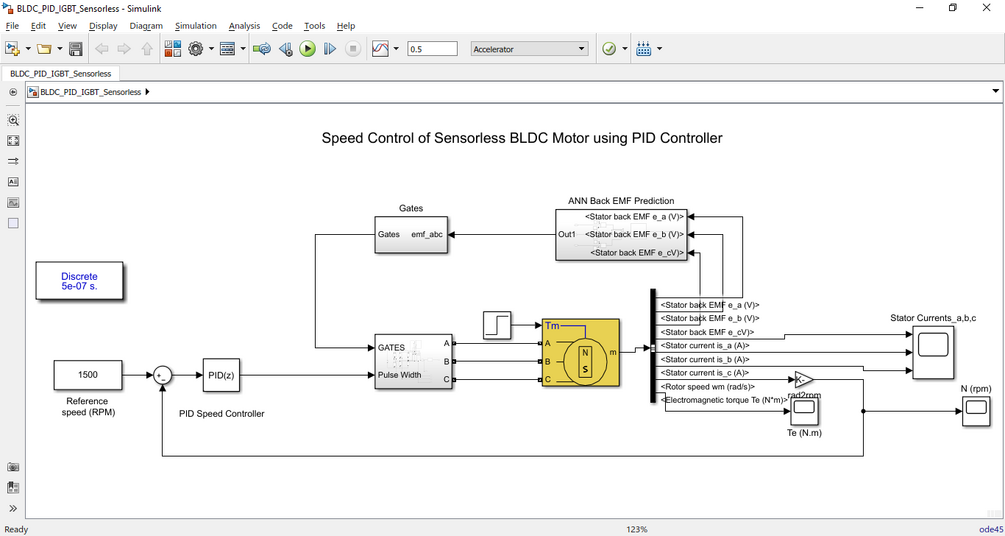Expand the address bar dropdown arrow
The width and height of the screenshot is (1005, 536).
995,92
